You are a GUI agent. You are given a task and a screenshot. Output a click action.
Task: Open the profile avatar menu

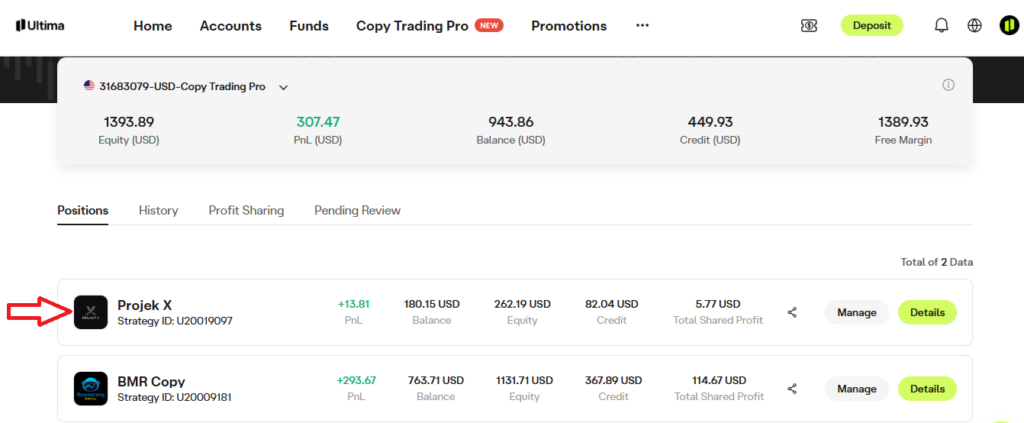coord(1009,25)
